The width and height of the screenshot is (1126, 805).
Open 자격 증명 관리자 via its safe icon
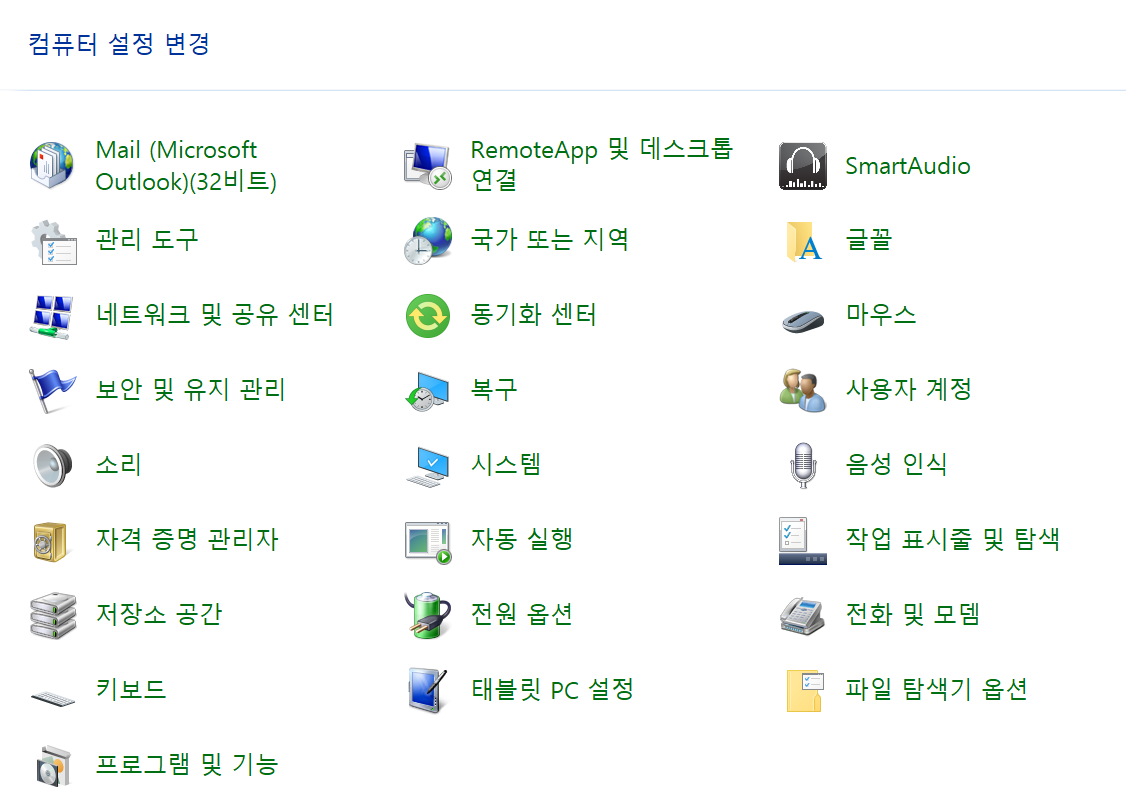point(52,539)
